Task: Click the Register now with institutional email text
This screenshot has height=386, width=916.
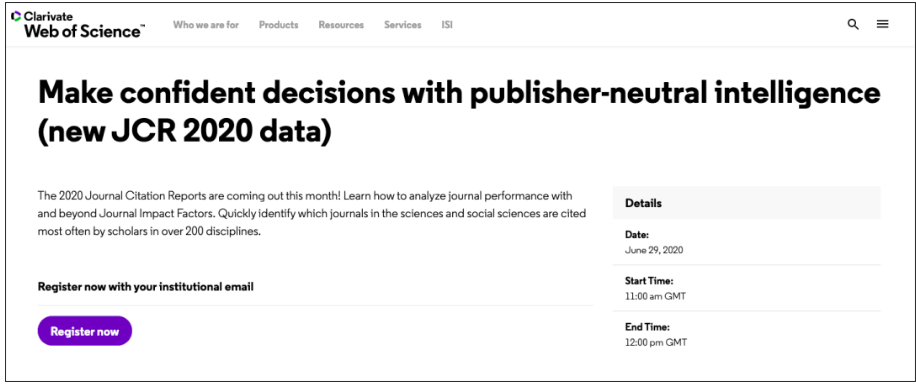Action: [145, 287]
